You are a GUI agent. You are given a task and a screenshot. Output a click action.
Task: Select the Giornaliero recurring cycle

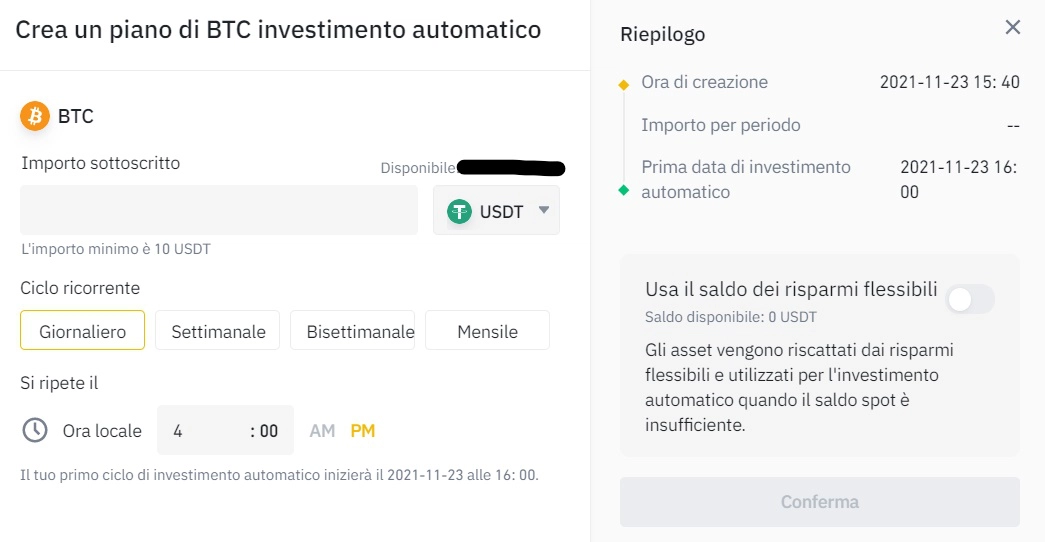[82, 331]
